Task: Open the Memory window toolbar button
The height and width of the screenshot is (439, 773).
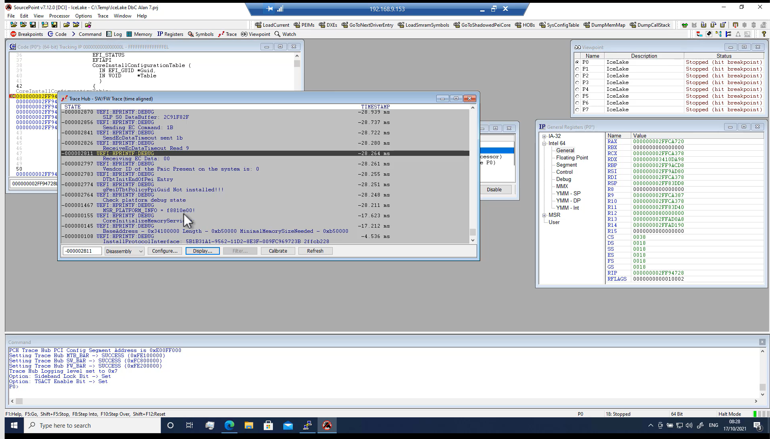Action: (139, 34)
